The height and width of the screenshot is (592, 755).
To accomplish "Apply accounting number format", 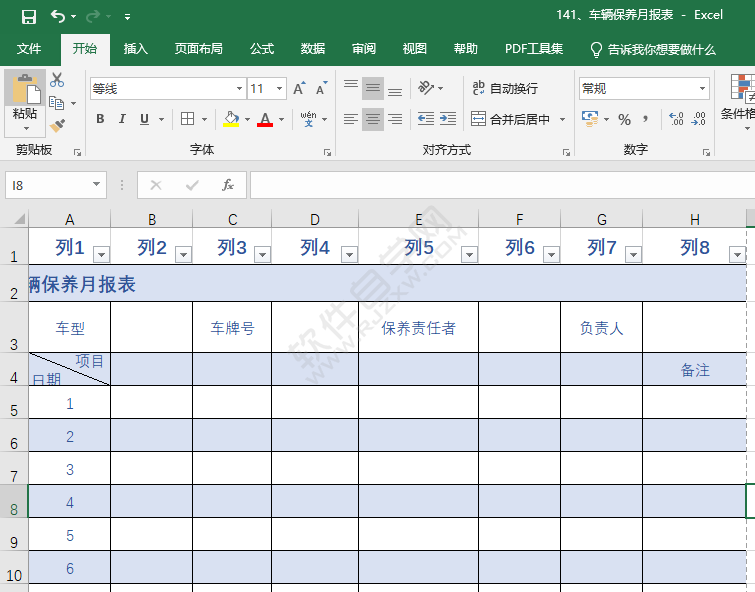I will click(x=590, y=119).
